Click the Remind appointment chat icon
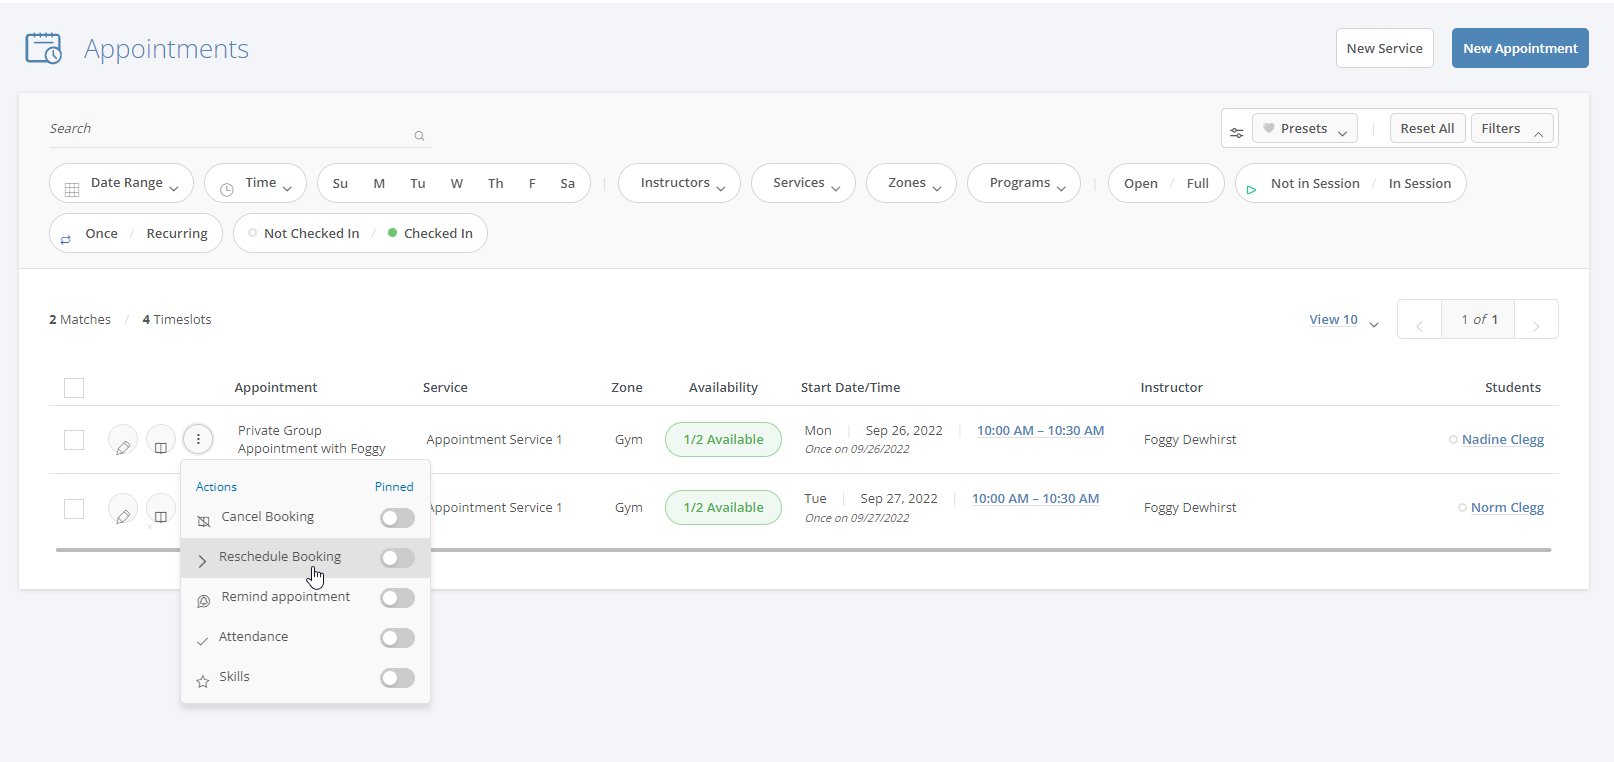 click(204, 601)
